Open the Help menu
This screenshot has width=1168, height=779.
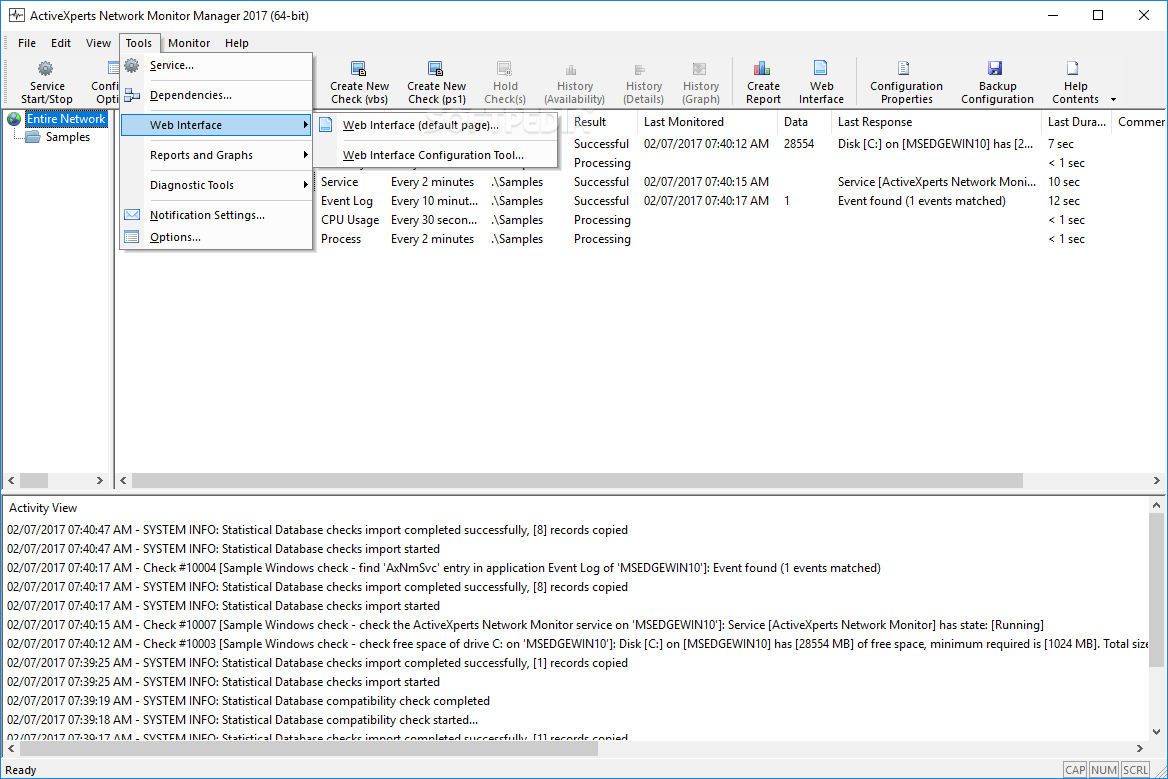tap(237, 43)
